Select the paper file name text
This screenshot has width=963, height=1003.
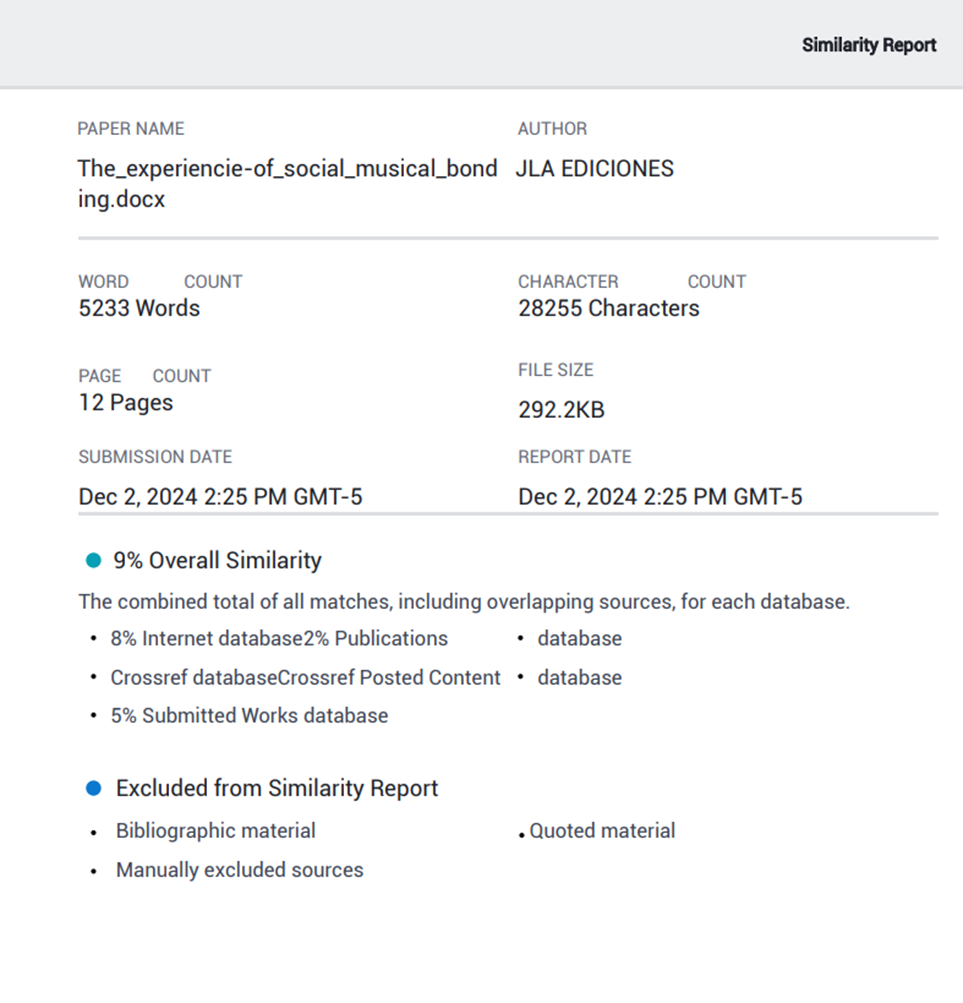click(287, 183)
